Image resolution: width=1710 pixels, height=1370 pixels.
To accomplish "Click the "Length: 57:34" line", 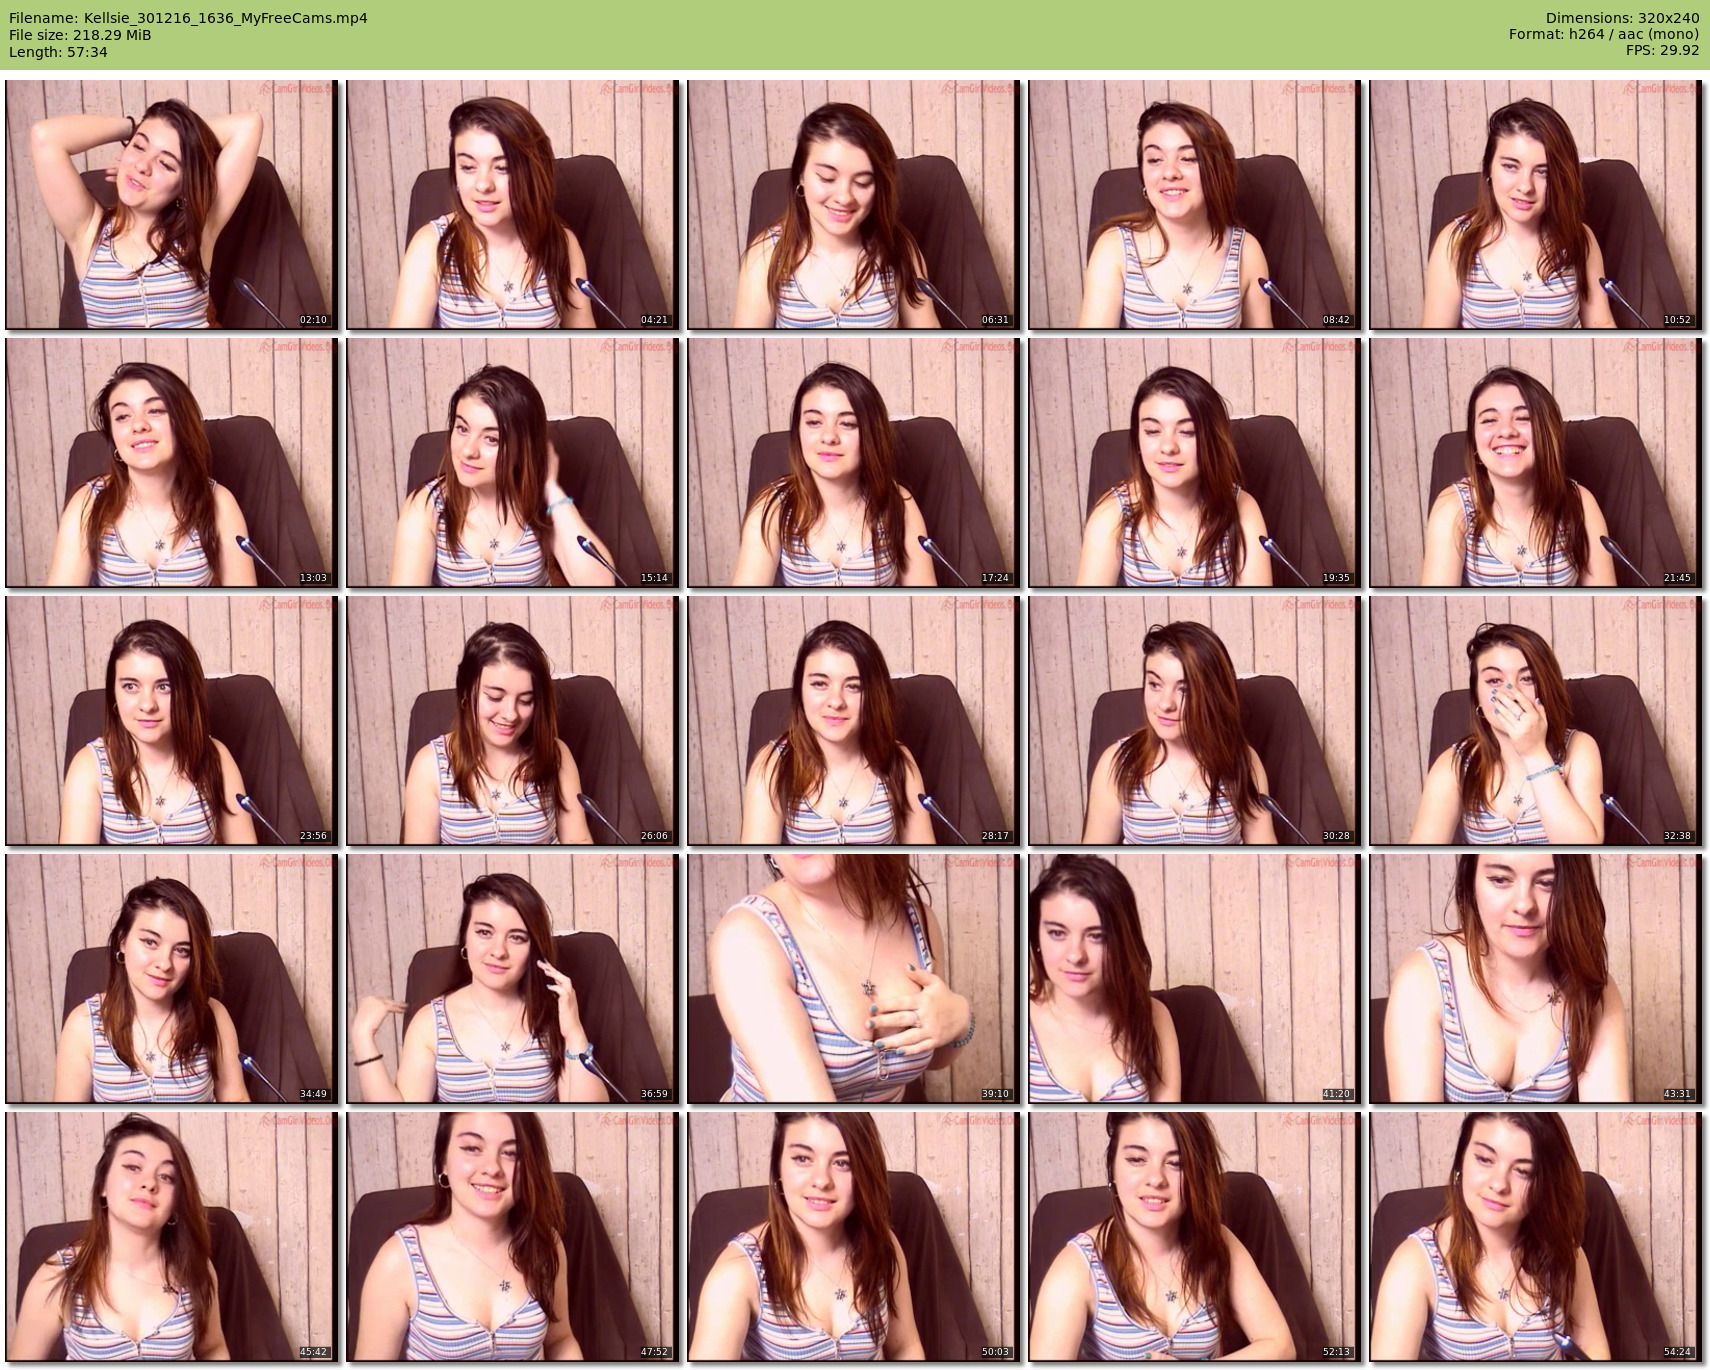I will [58, 52].
